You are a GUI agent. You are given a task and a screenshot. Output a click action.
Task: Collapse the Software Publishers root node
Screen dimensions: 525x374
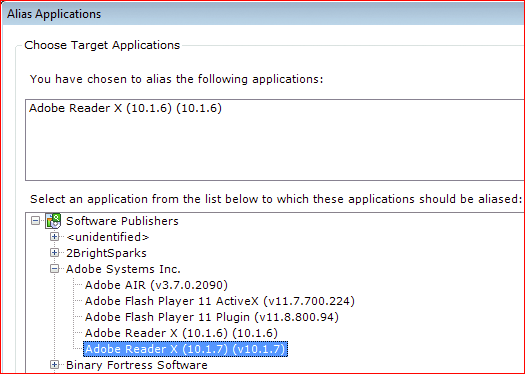click(35, 221)
